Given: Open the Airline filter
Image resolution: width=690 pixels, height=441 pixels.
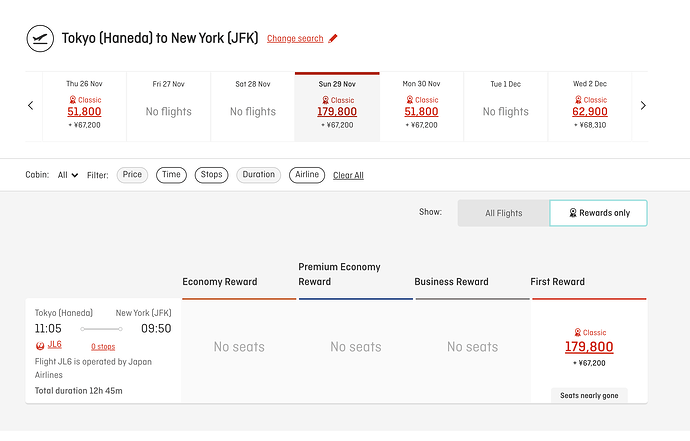Looking at the screenshot, I should [307, 175].
